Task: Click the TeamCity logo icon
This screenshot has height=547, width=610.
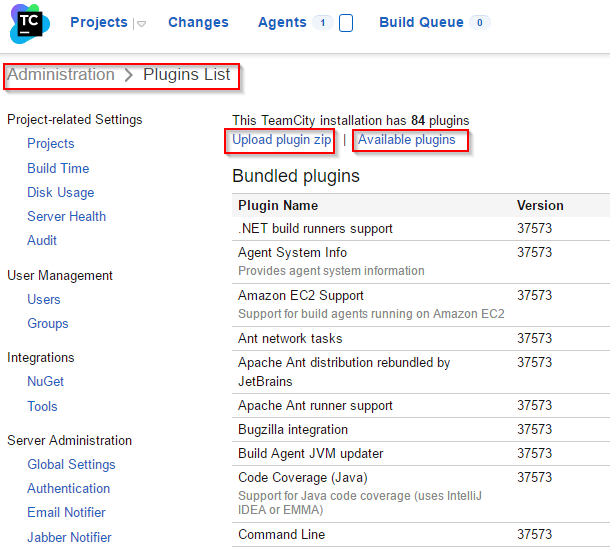Action: pyautogui.click(x=30, y=24)
